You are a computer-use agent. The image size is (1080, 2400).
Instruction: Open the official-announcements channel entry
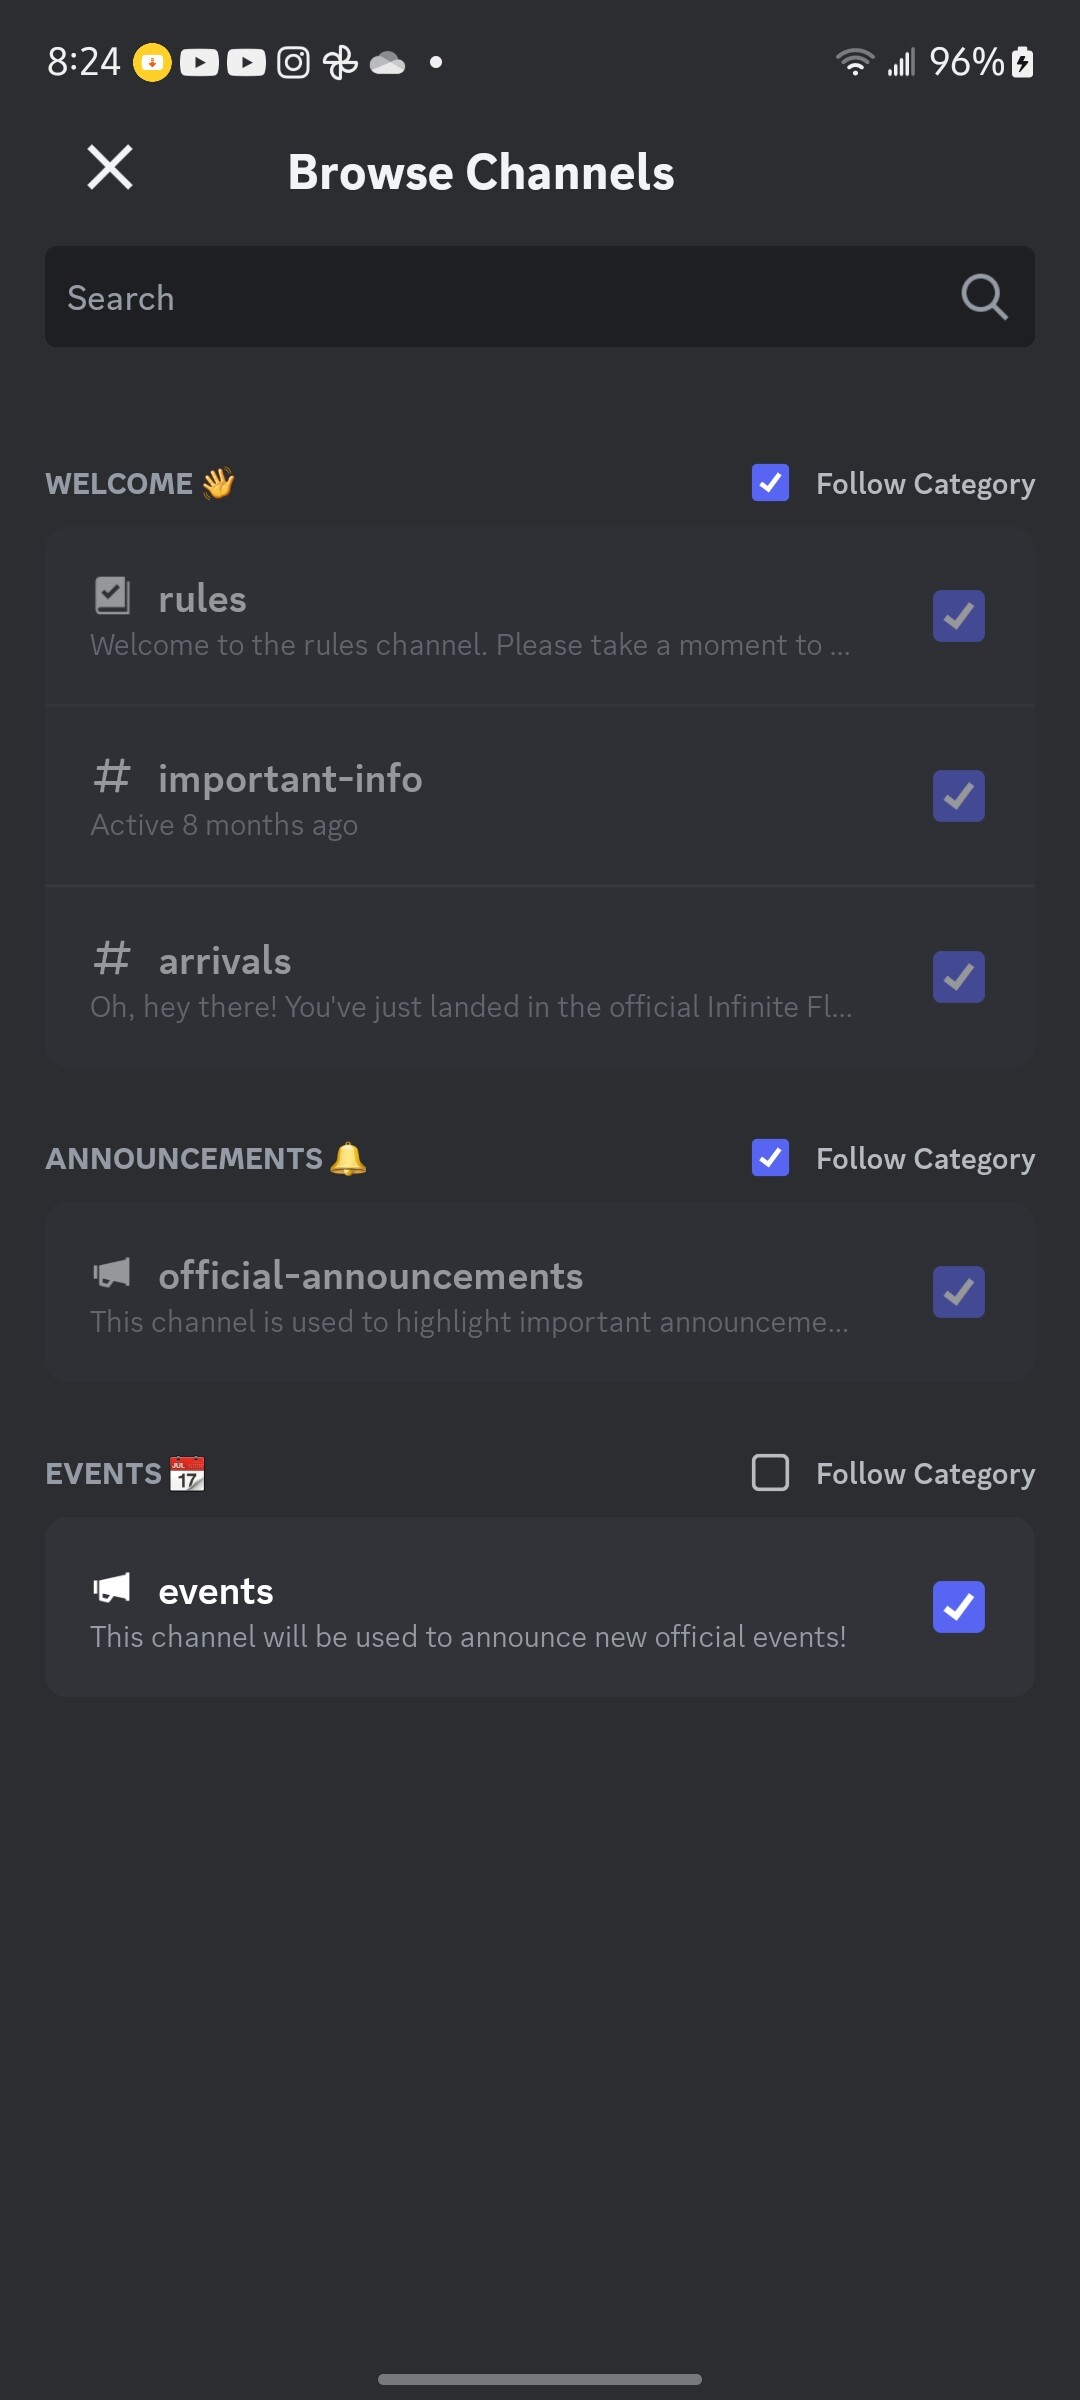(540, 1293)
